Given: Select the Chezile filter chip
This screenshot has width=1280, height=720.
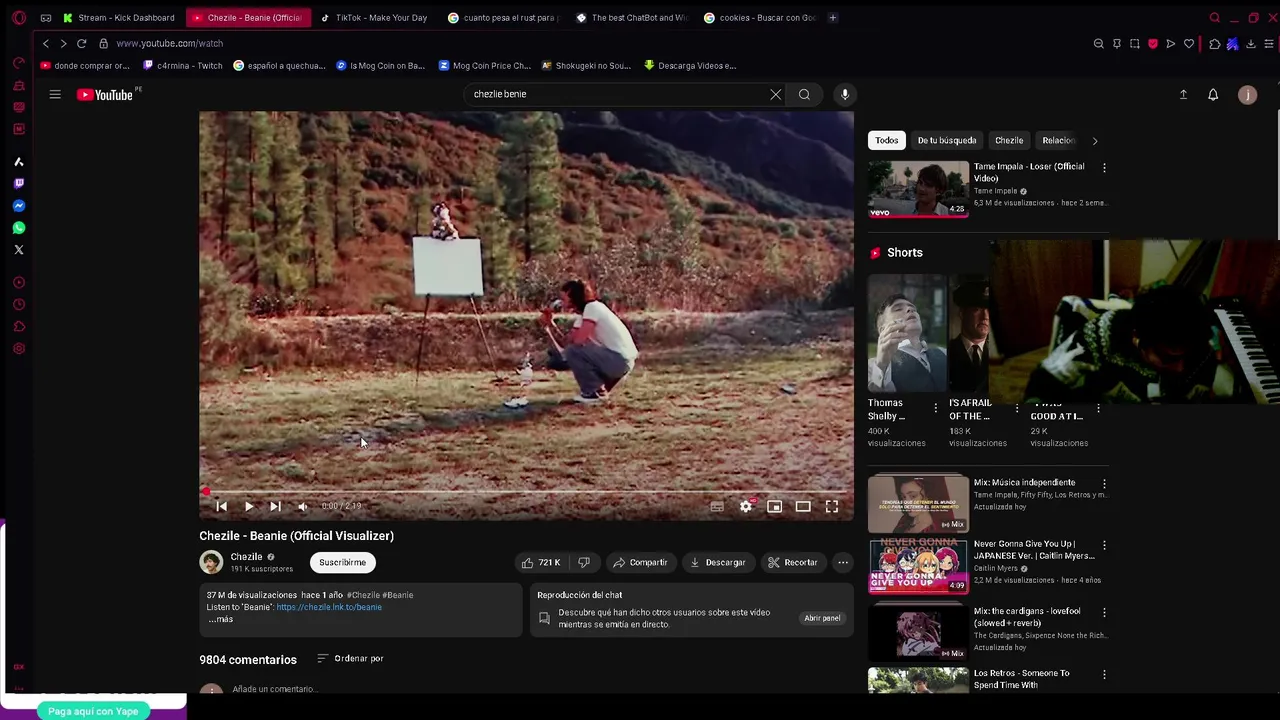Looking at the screenshot, I should tap(1009, 140).
